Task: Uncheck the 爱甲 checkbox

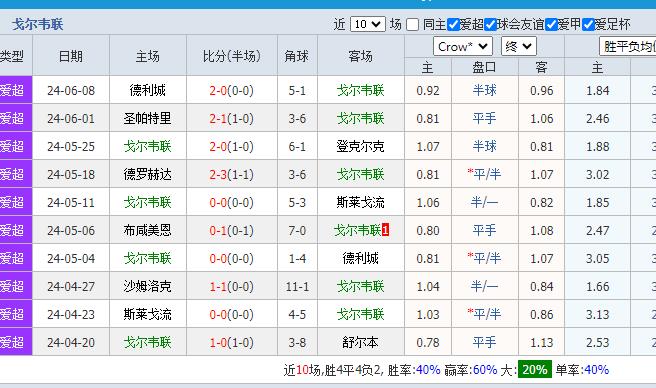Action: click(551, 24)
